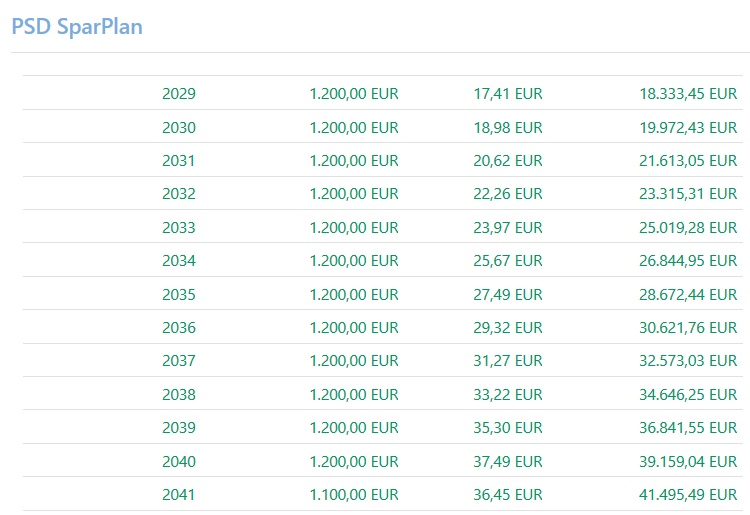
Task: Select the 36,45 EUR interest value
Action: pyautogui.click(x=508, y=494)
